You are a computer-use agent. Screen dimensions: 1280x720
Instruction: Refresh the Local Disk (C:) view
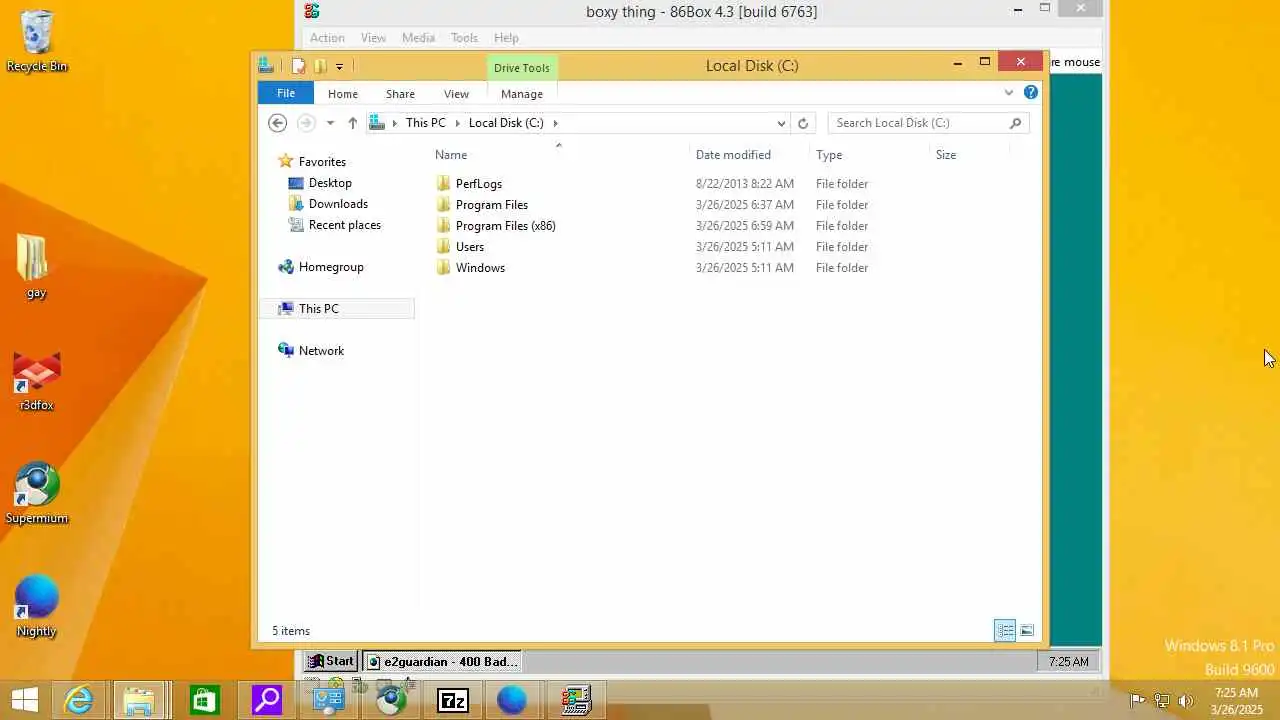click(x=802, y=123)
